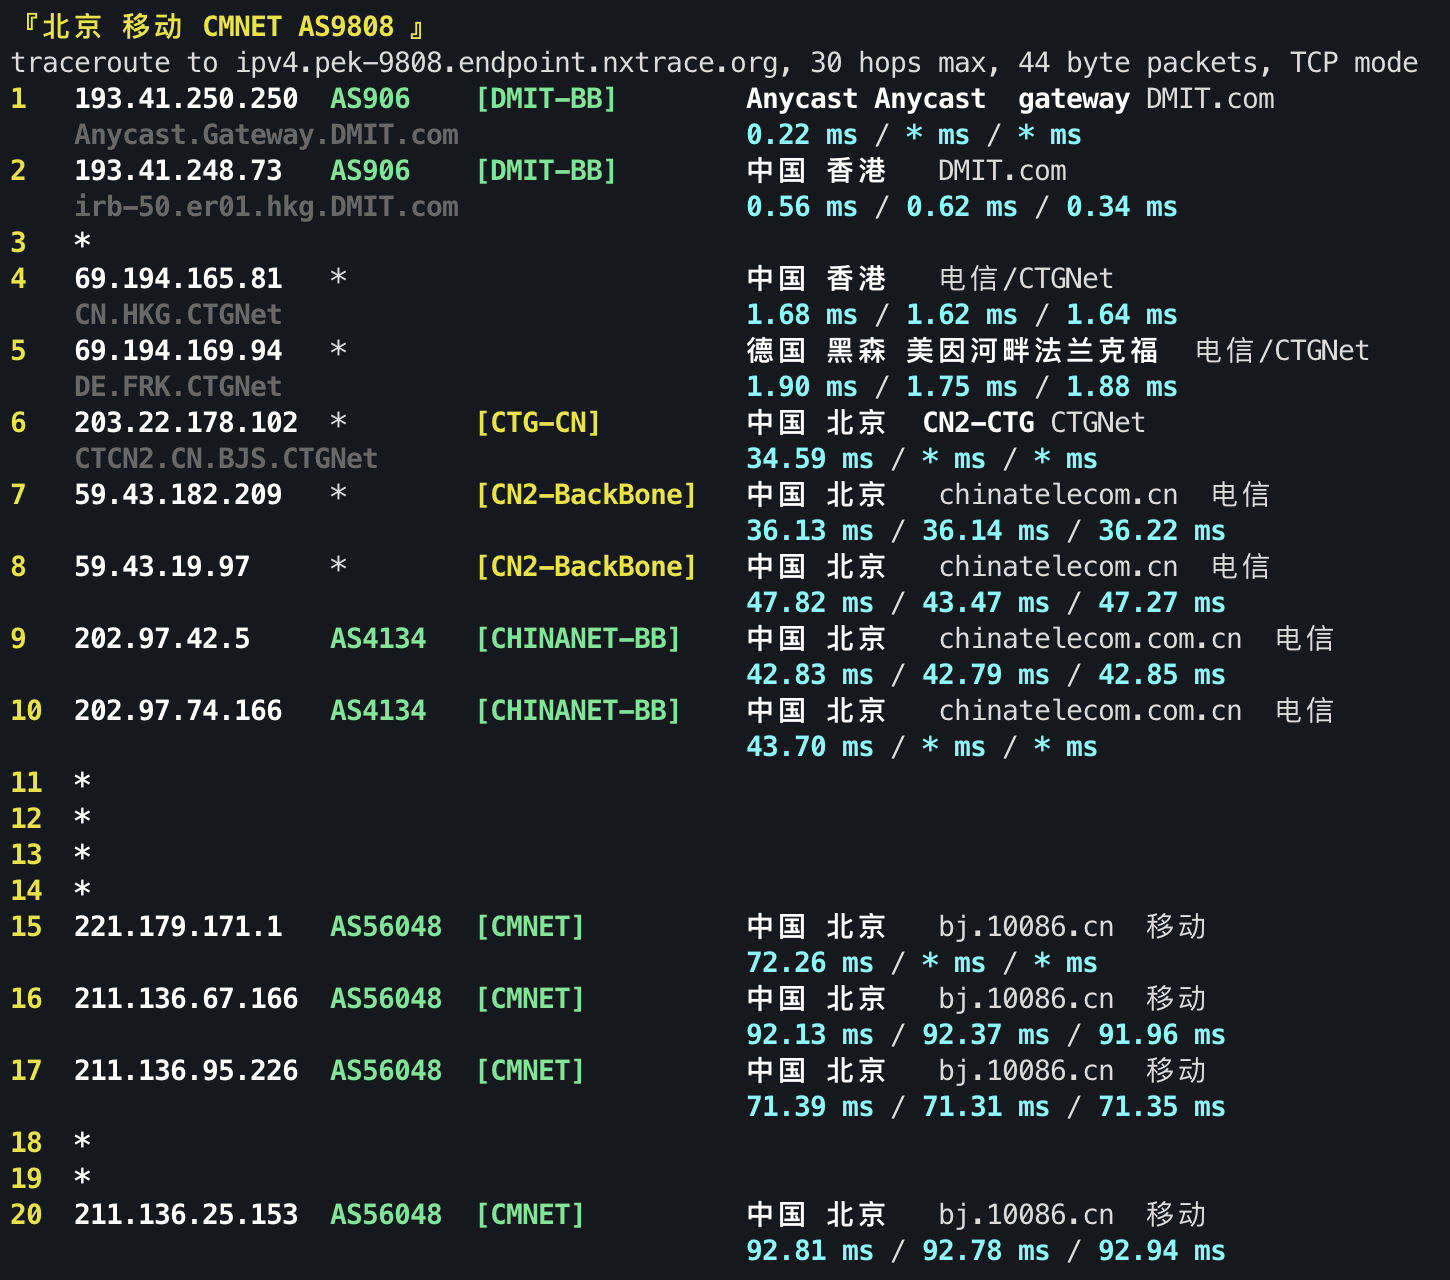Click latency value 92.81 ms
Screen dimensions: 1450x1280
pyautogui.click(x=810, y=1251)
